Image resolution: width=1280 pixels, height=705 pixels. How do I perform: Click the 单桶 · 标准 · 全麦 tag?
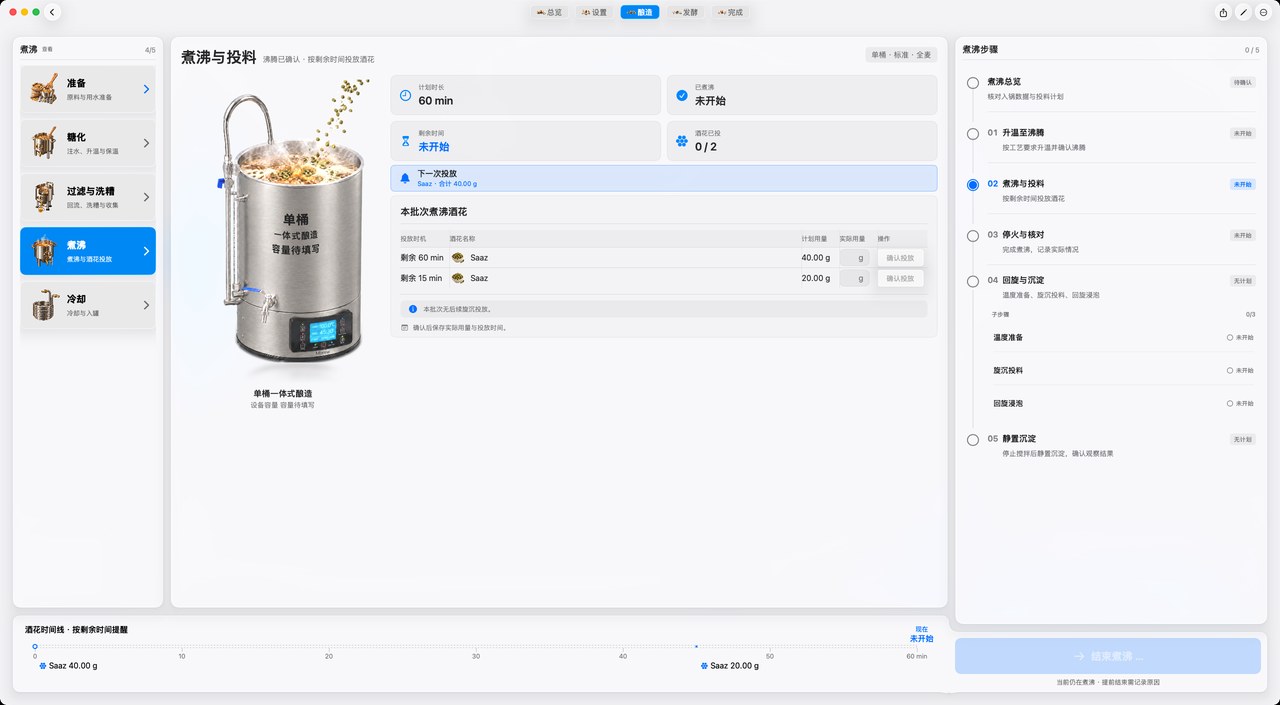click(901, 54)
